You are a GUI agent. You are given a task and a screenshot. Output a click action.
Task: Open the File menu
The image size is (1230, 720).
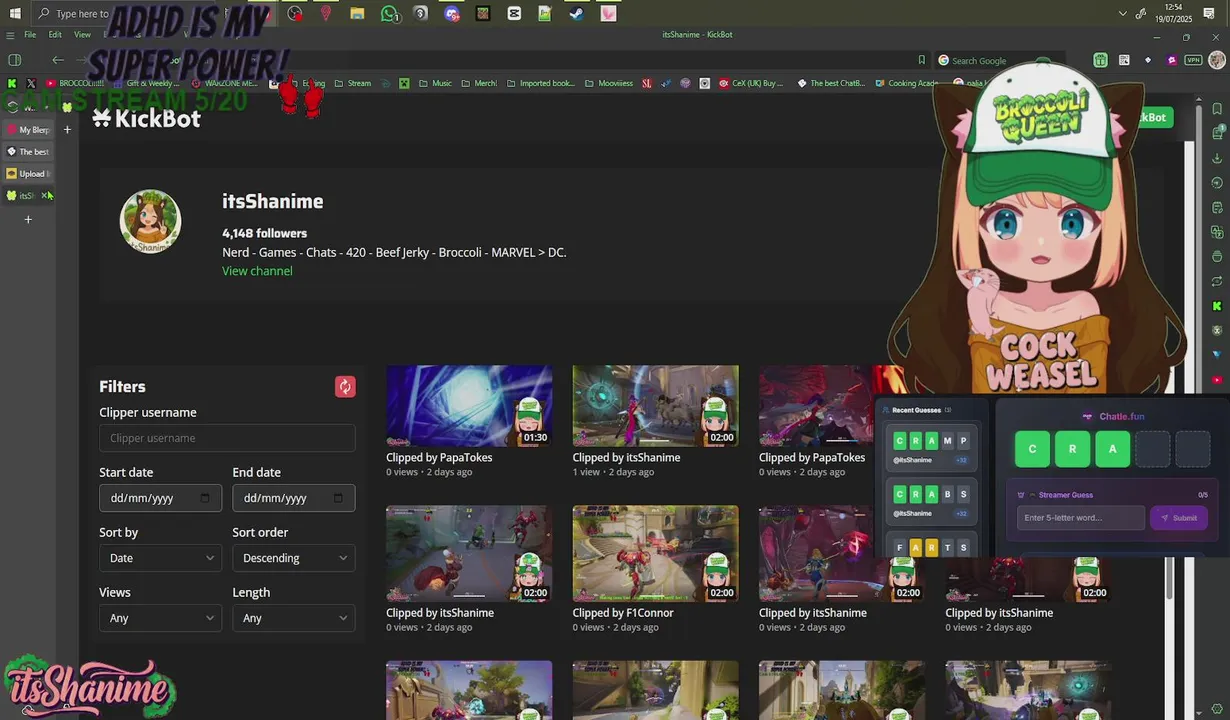point(30,35)
